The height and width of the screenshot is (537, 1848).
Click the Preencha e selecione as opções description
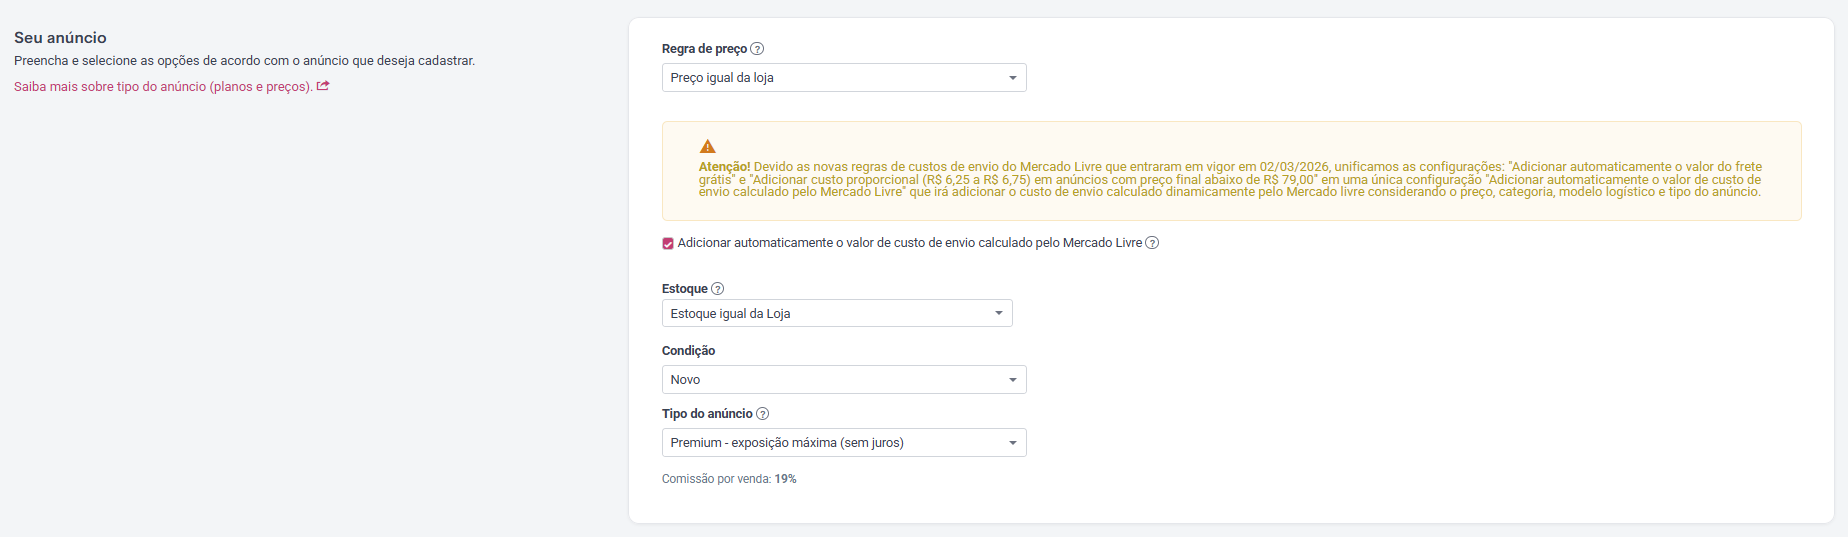point(245,61)
